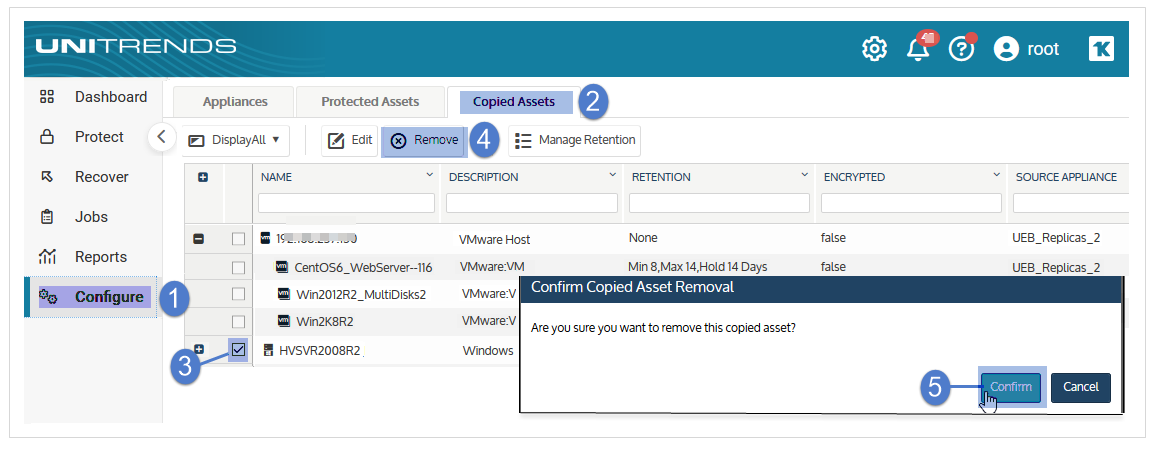This screenshot has height=460, width=1166.
Task: Click the Recover arrow icon
Action: click(47, 177)
